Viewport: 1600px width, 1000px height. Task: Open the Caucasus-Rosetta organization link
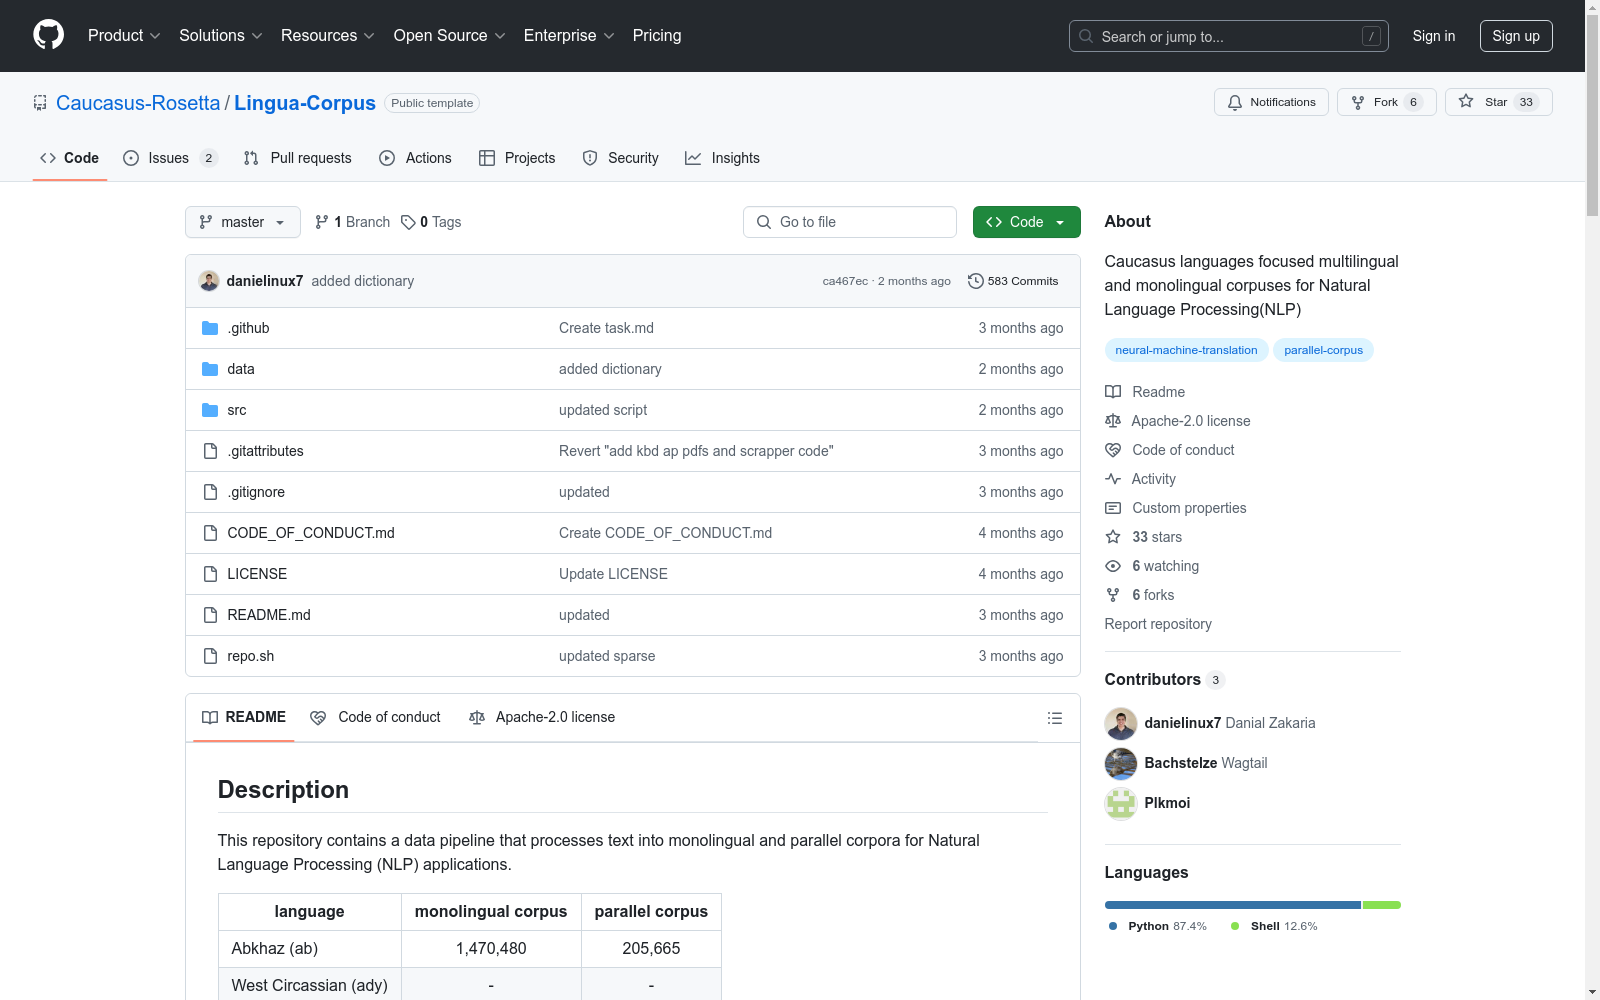click(138, 103)
